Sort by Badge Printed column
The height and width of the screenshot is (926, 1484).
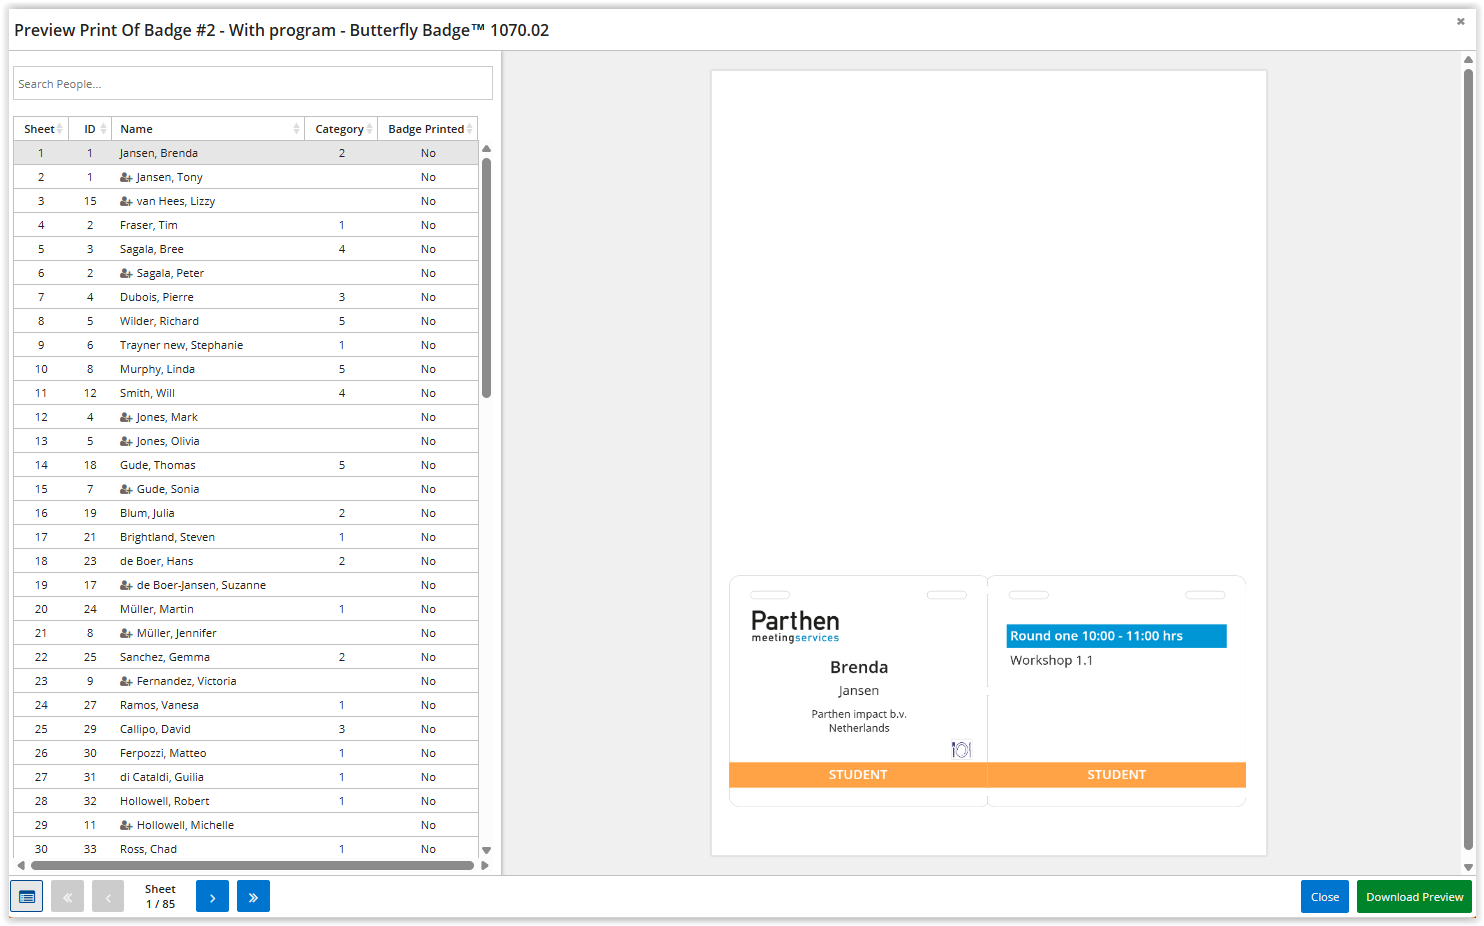[x=428, y=129]
